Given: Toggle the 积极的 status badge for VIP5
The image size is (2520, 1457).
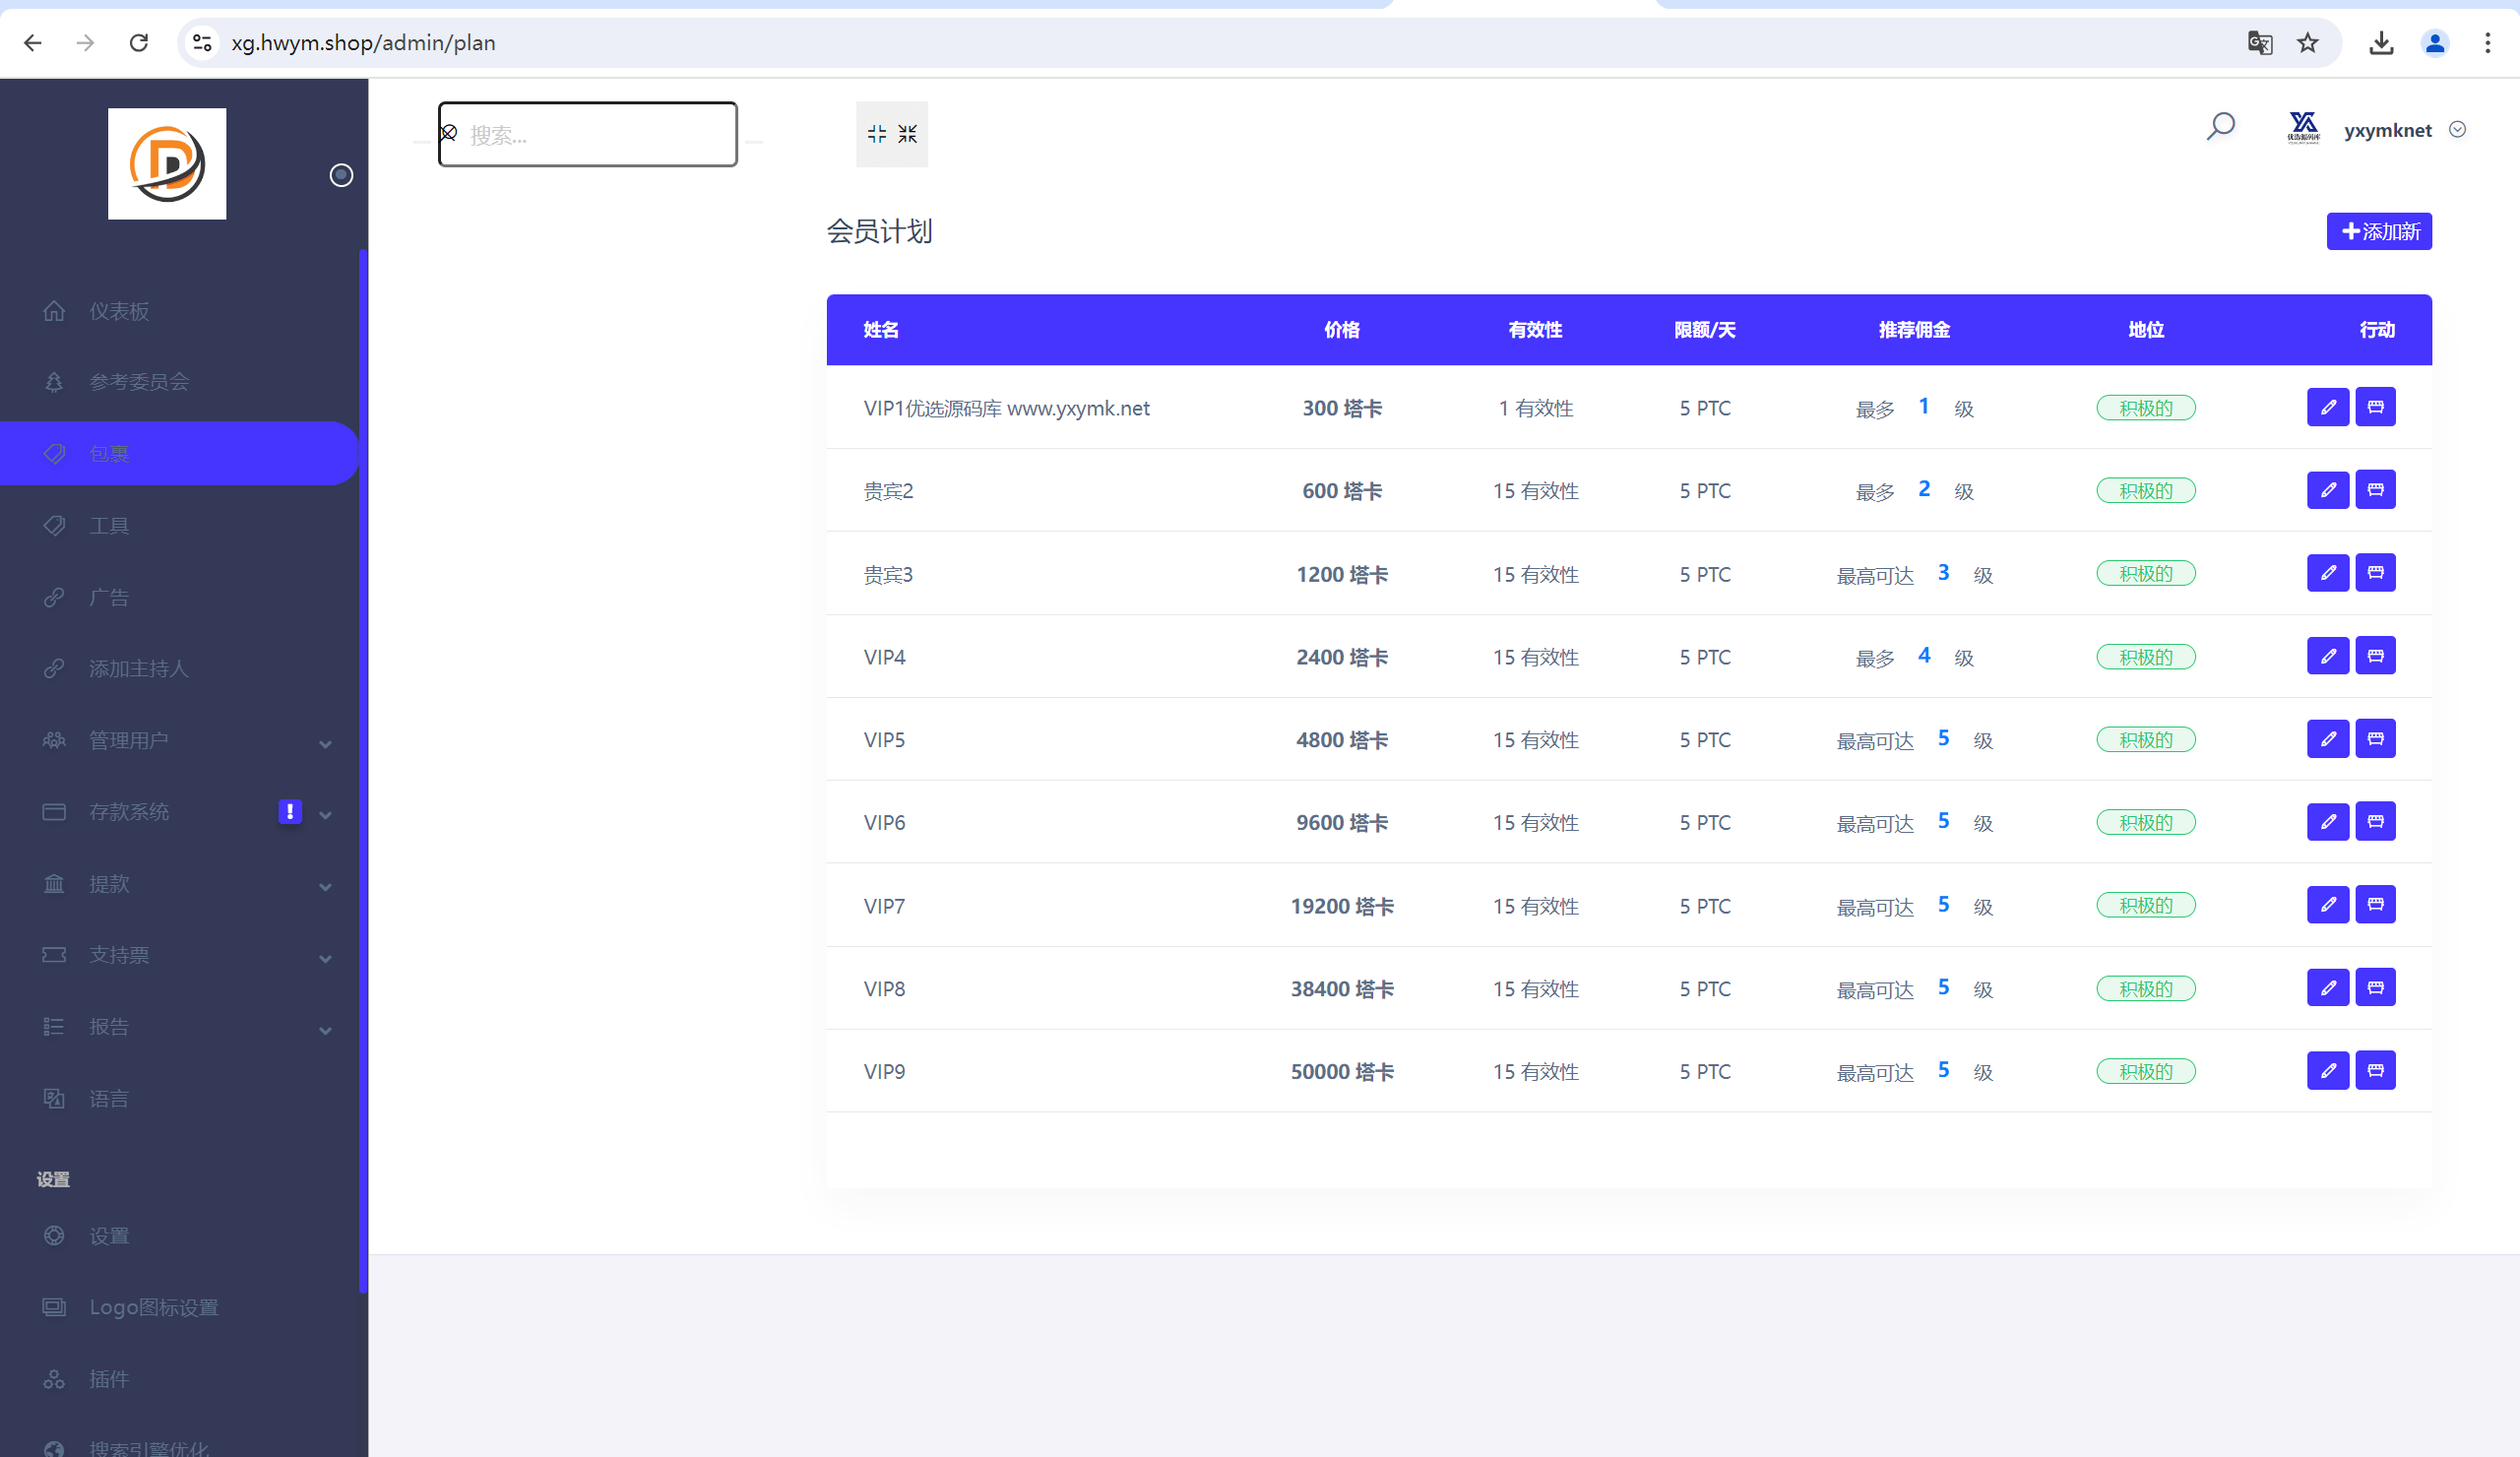Looking at the screenshot, I should [x=2145, y=740].
